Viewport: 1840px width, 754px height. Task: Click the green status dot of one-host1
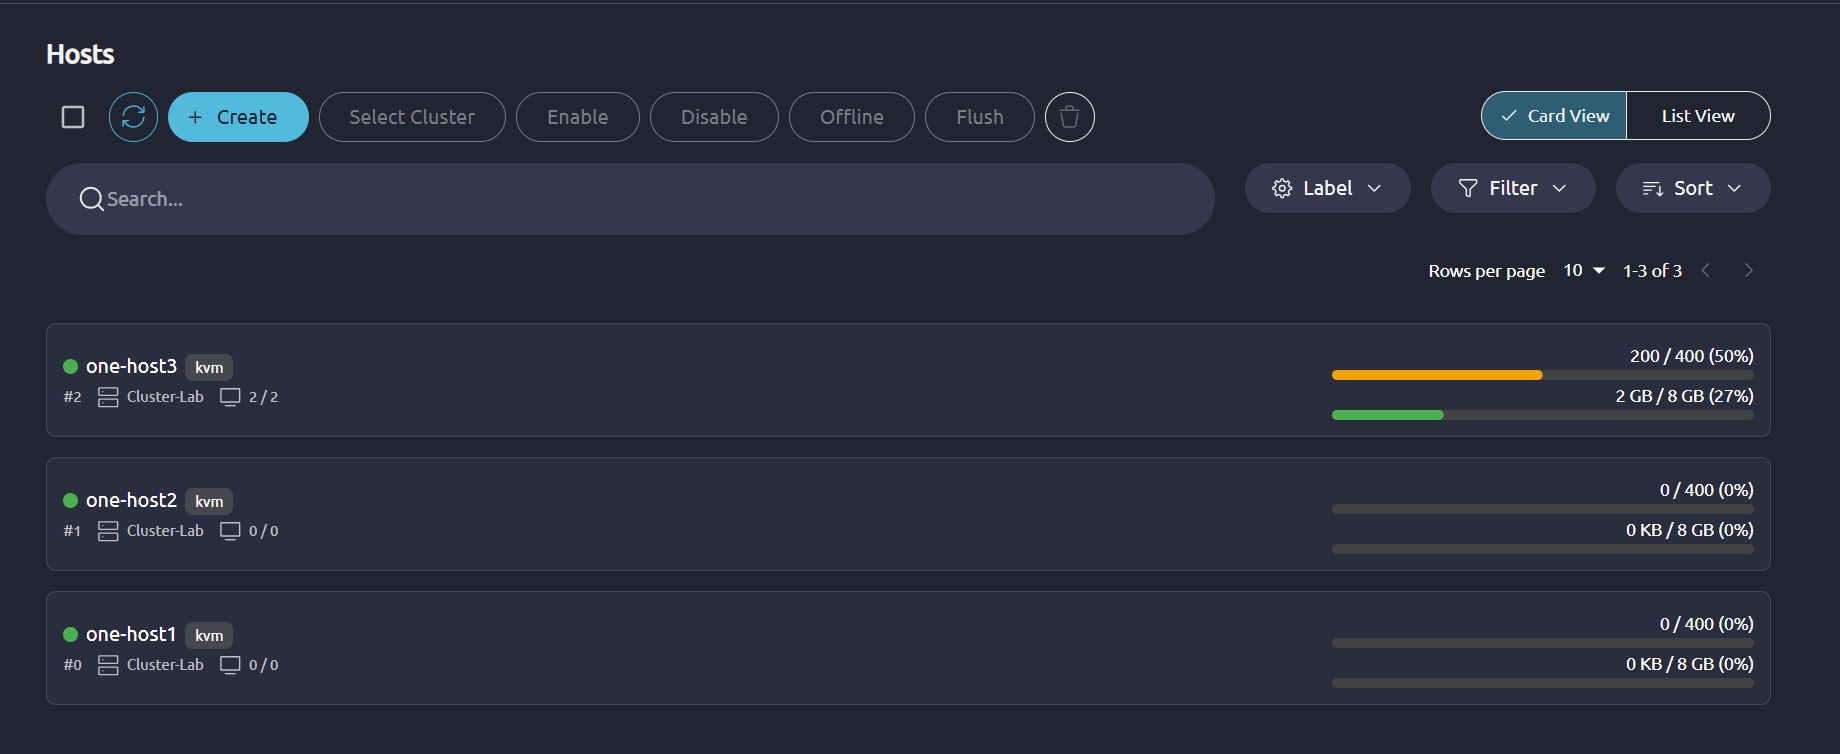point(71,634)
